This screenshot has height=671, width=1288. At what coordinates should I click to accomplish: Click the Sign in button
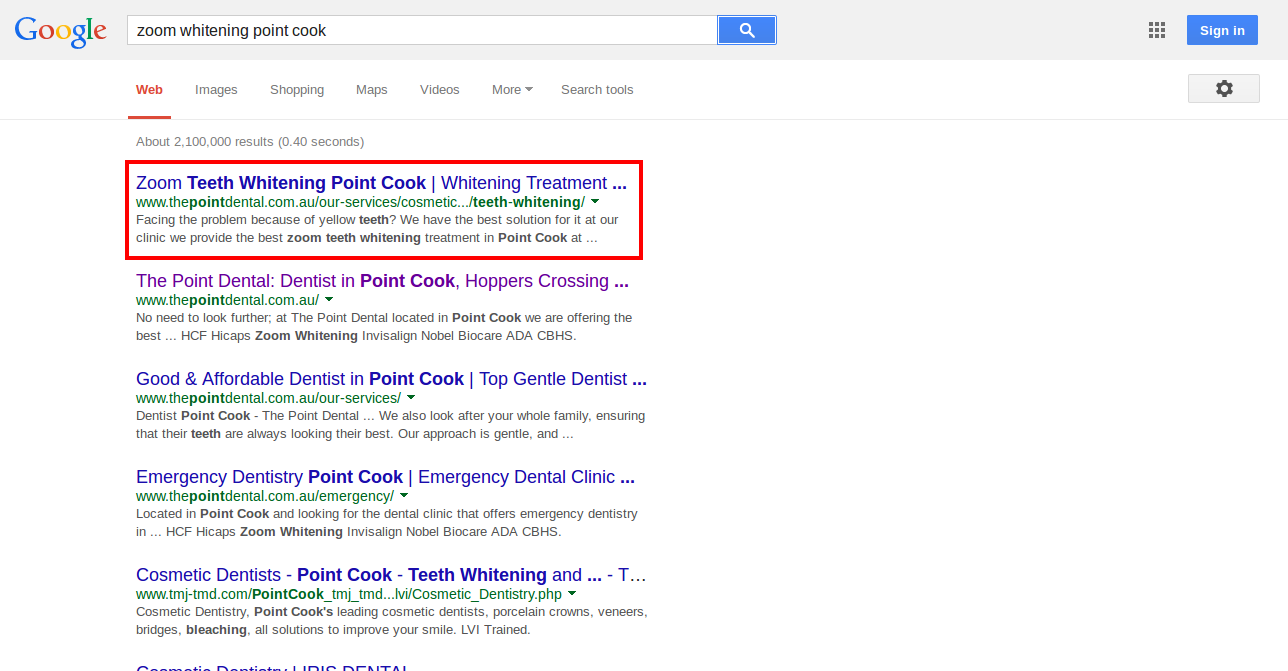[x=1222, y=30]
